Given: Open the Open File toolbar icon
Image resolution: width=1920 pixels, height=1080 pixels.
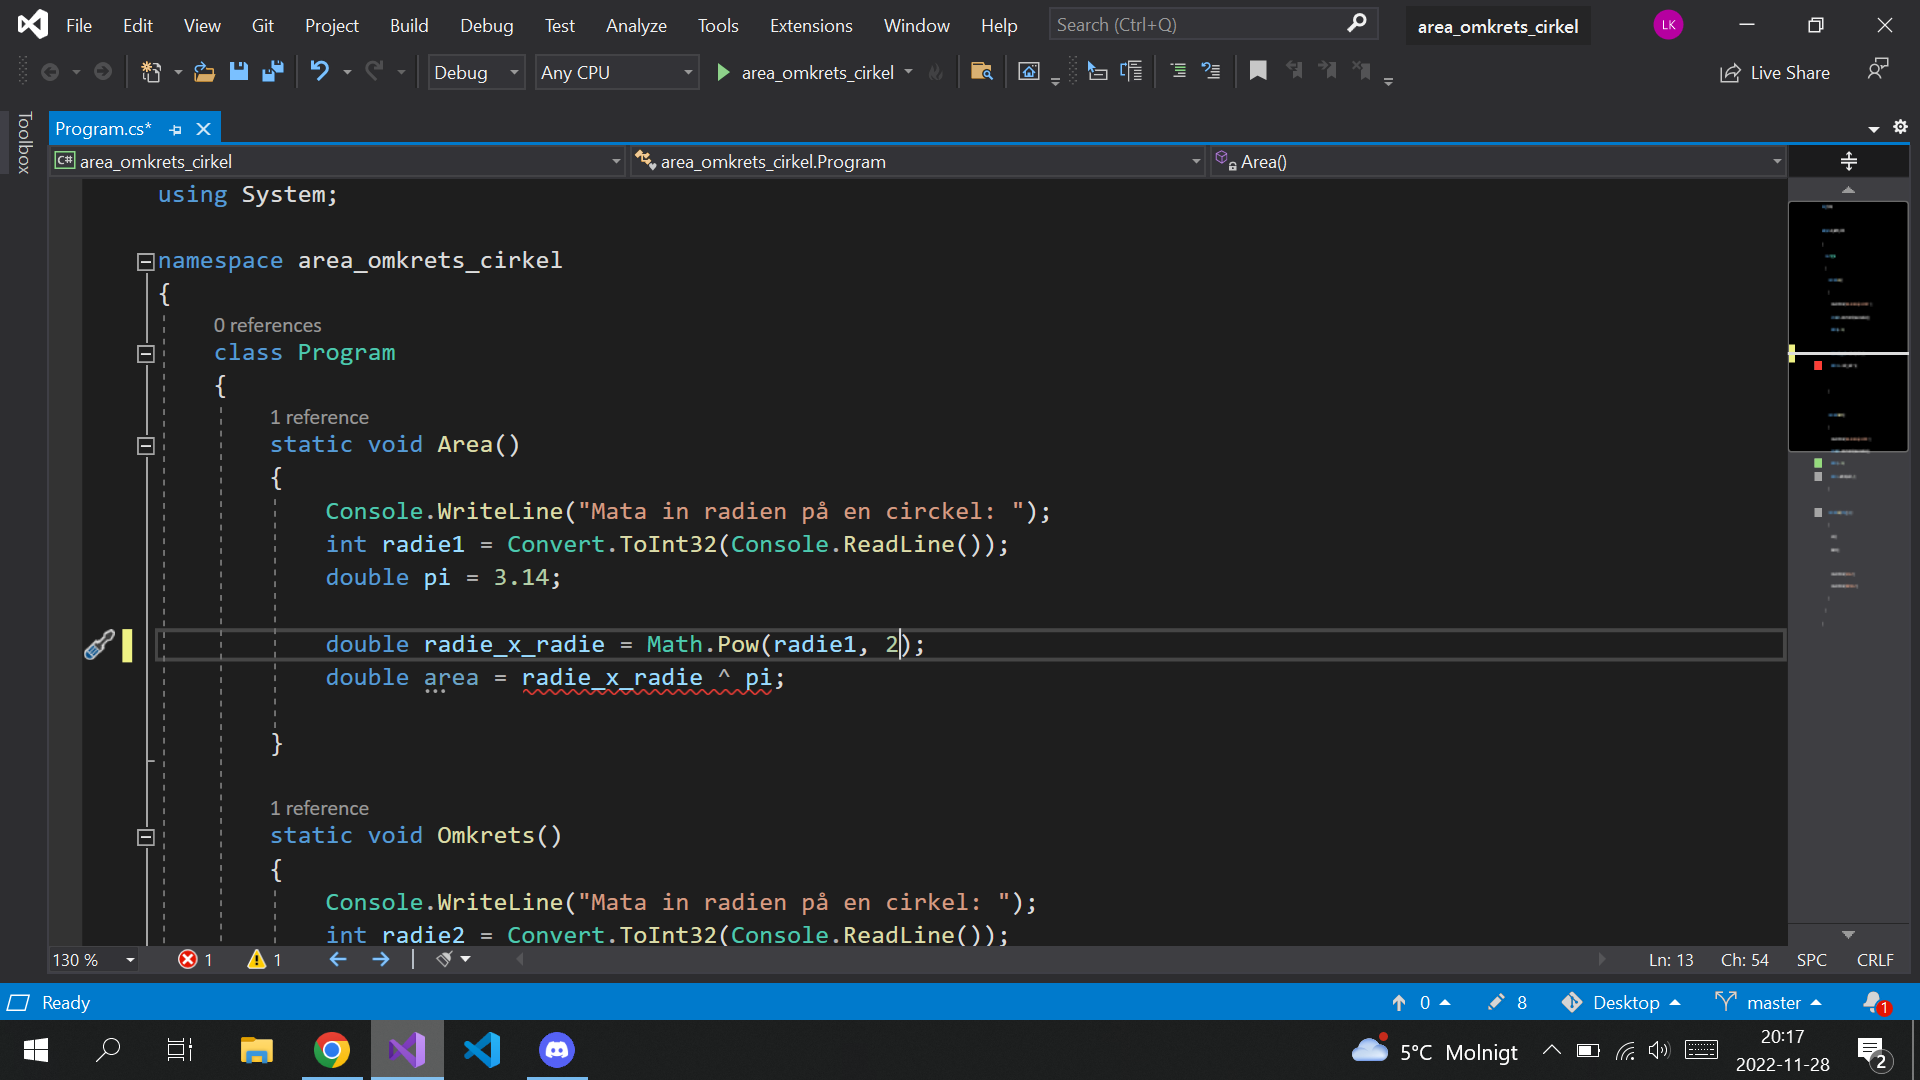Looking at the screenshot, I should click(x=204, y=71).
